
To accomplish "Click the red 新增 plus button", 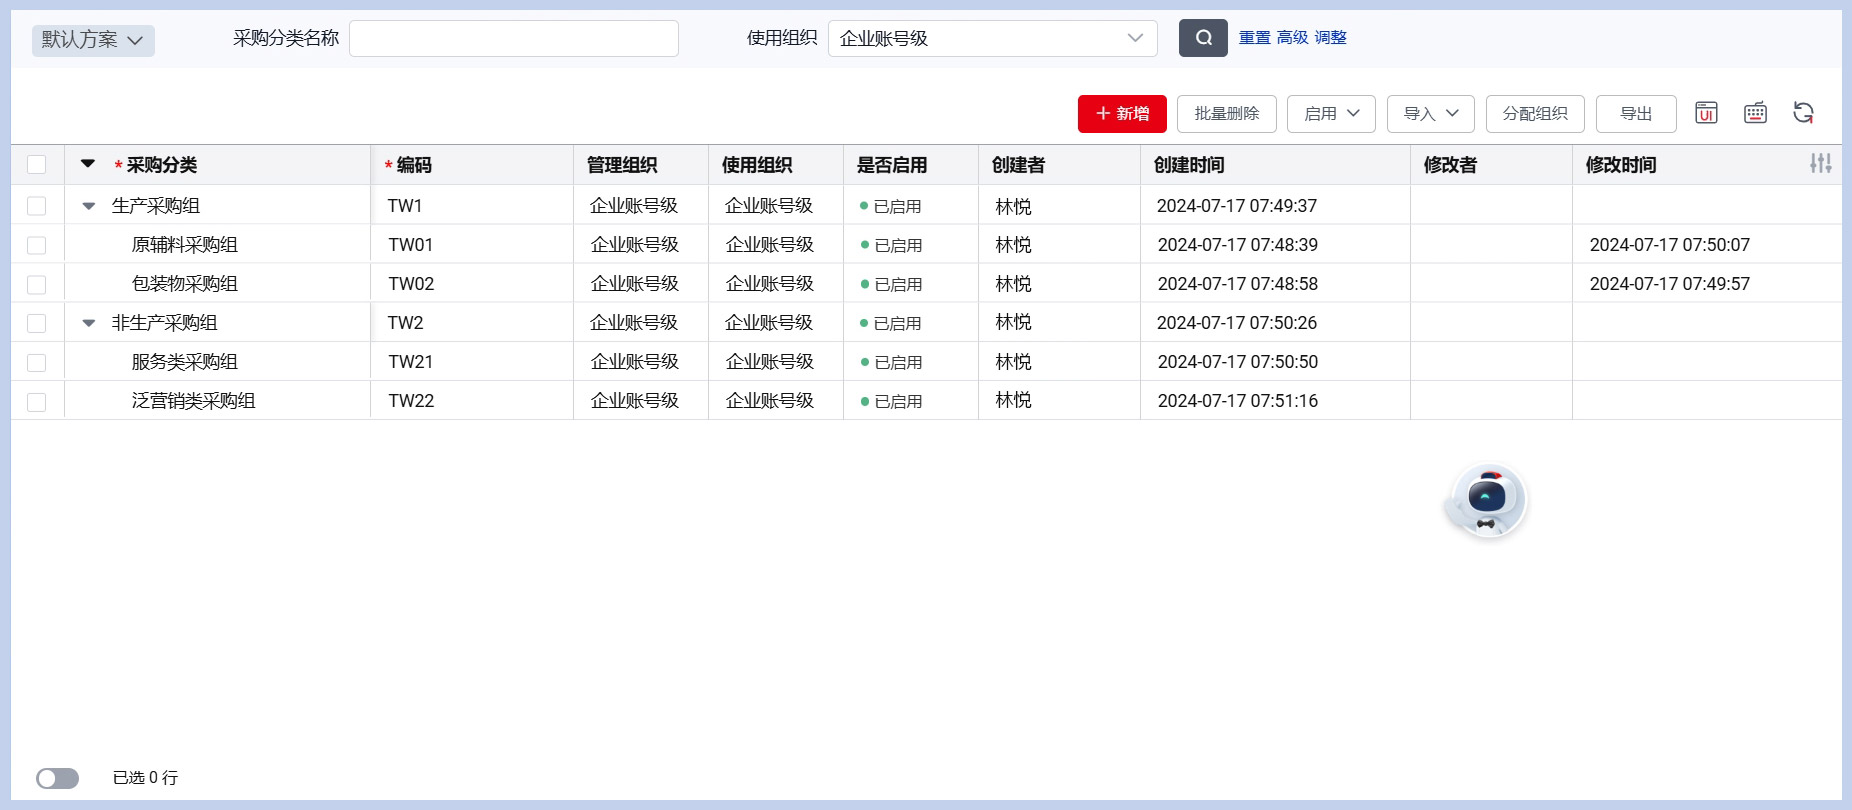I will point(1122,114).
